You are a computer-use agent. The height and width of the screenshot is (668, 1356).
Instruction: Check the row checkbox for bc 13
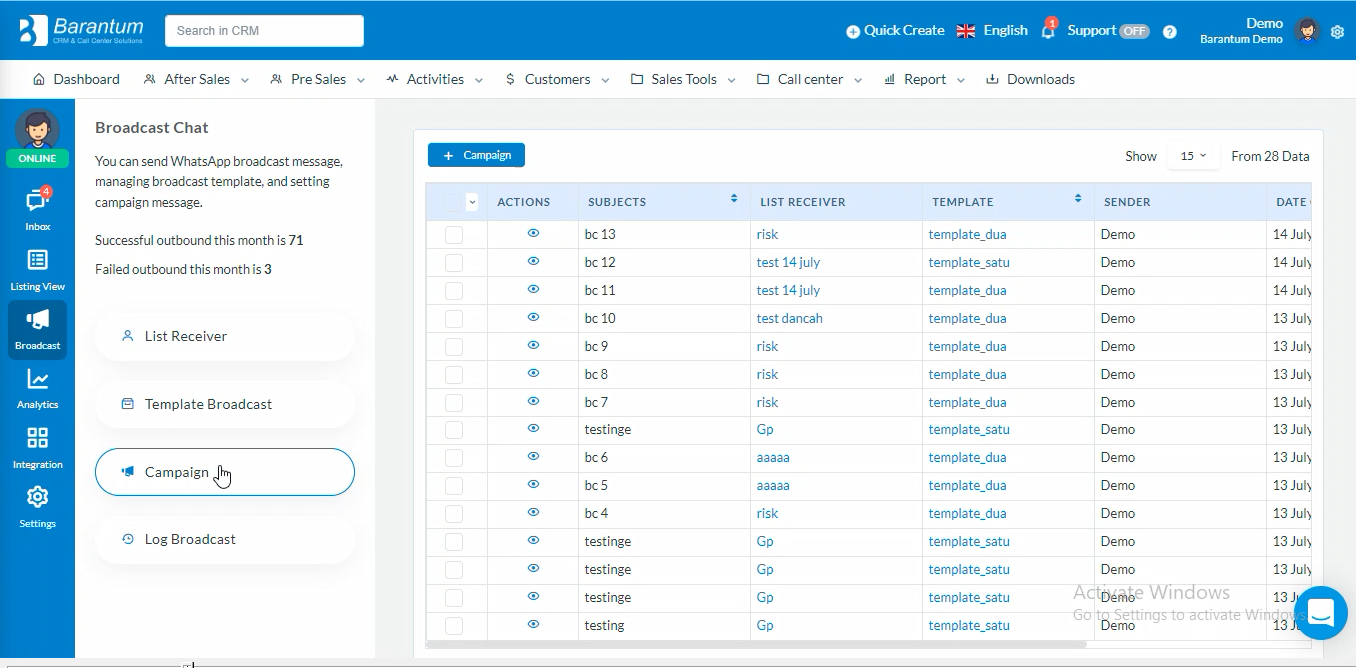coord(454,234)
